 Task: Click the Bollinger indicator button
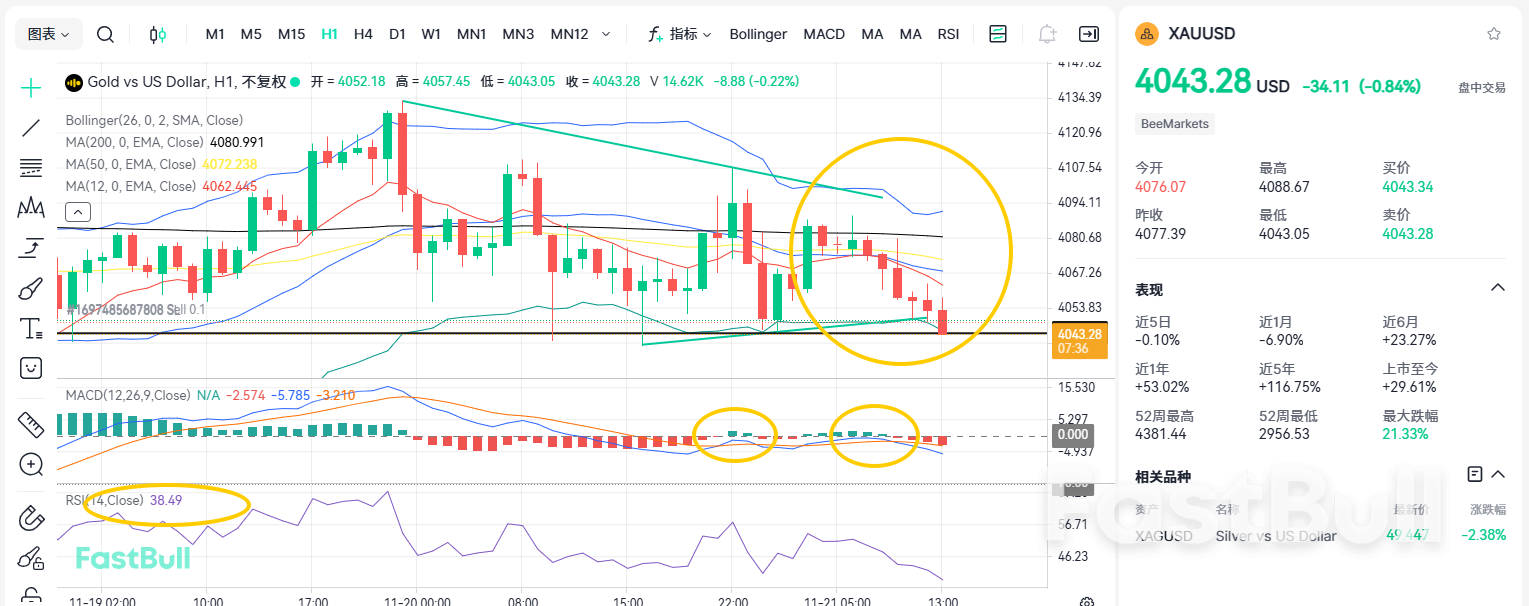click(758, 34)
